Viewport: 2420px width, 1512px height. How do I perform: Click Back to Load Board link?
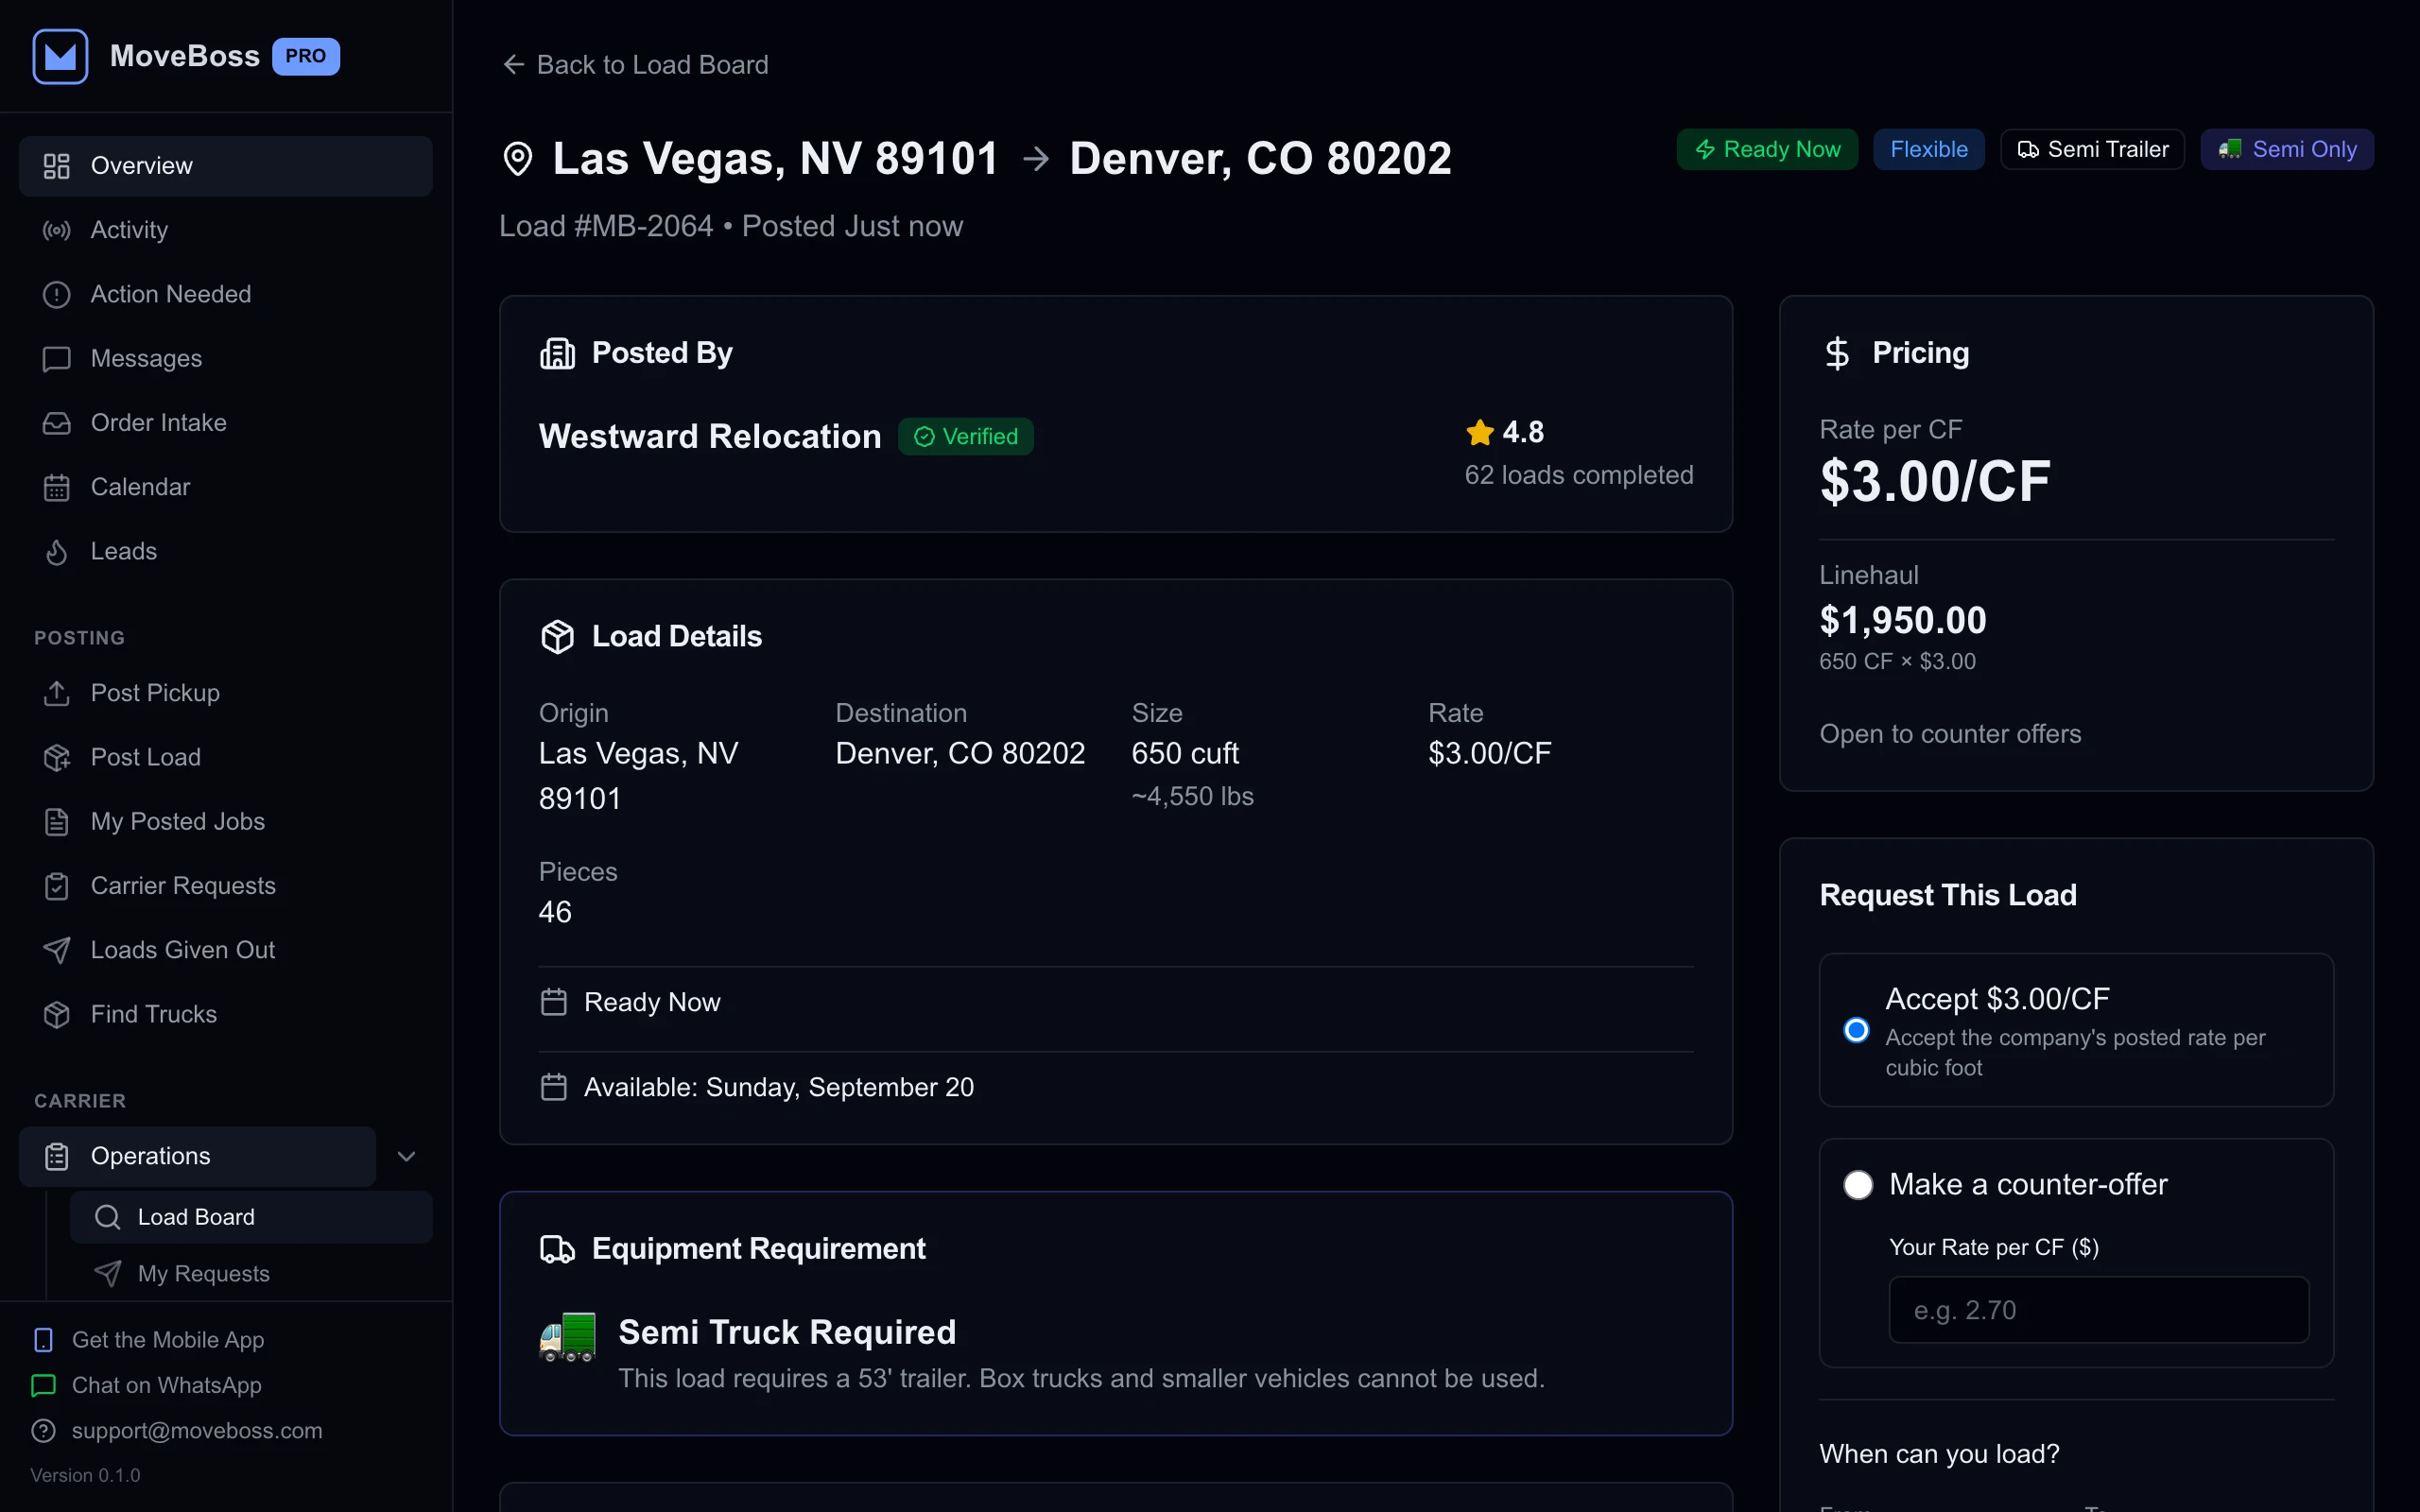636,65
